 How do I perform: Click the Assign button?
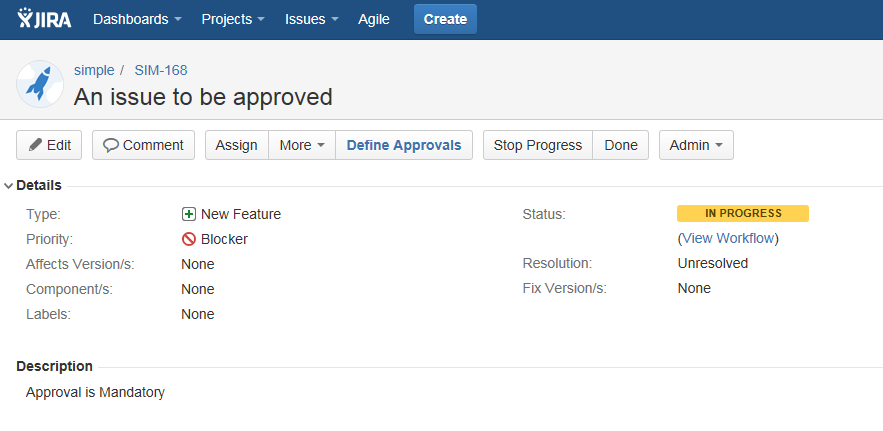(x=237, y=145)
